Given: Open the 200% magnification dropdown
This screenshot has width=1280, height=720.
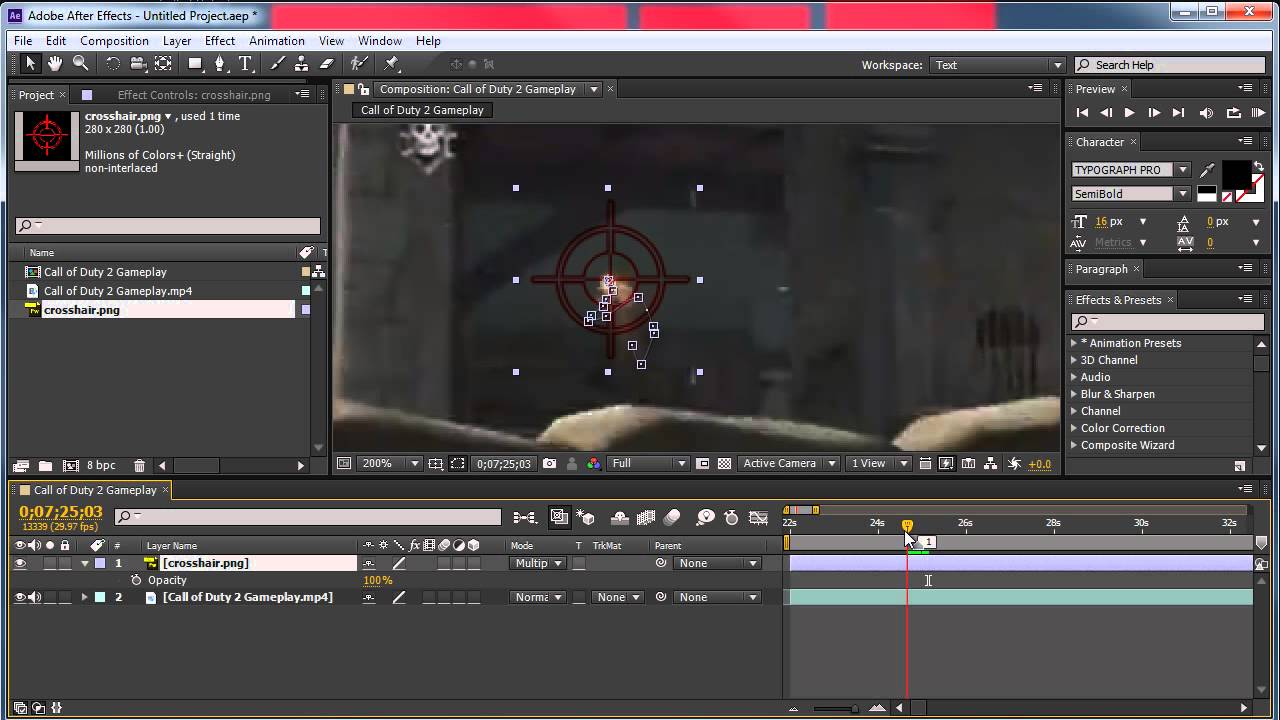Looking at the screenshot, I should [x=390, y=464].
